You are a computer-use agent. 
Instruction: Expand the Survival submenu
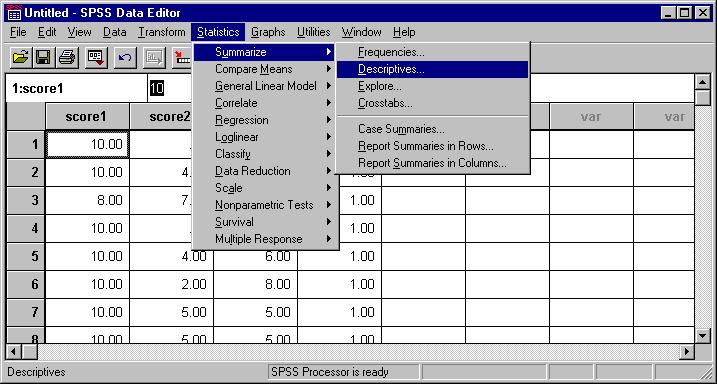click(264, 222)
